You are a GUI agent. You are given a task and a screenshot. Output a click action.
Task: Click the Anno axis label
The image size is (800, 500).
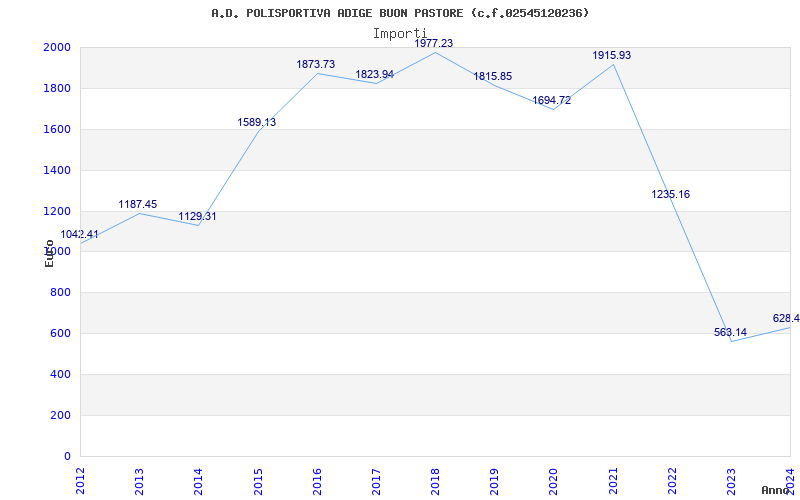point(775,490)
